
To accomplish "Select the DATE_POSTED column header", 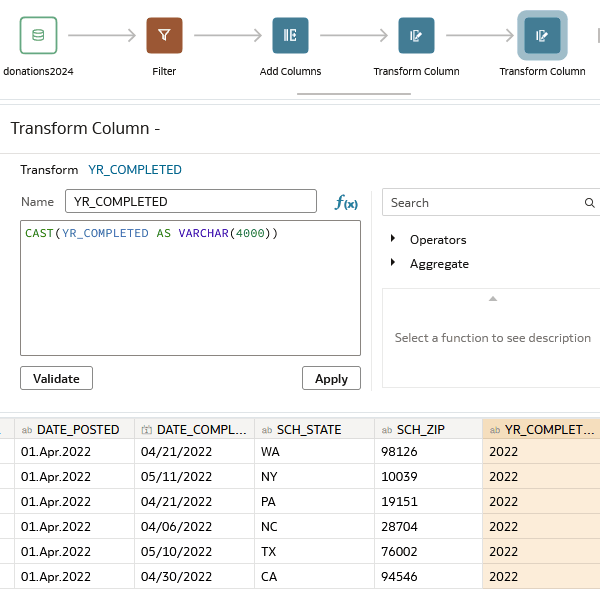I will tap(75, 429).
